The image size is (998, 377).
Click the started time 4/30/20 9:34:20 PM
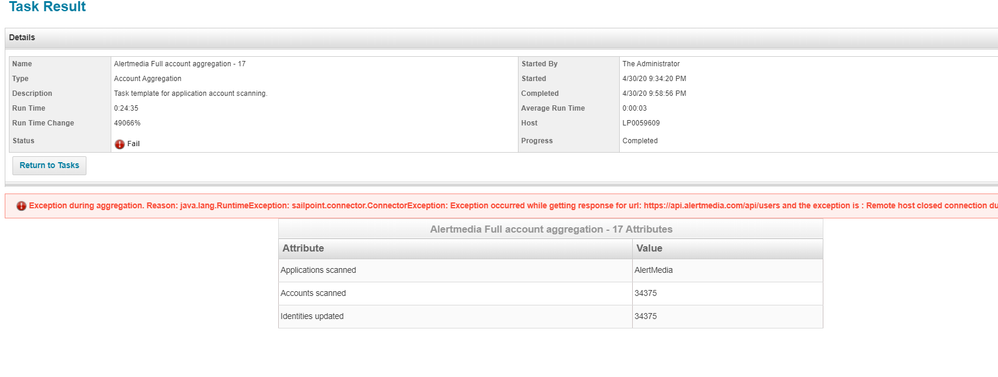pyautogui.click(x=654, y=78)
